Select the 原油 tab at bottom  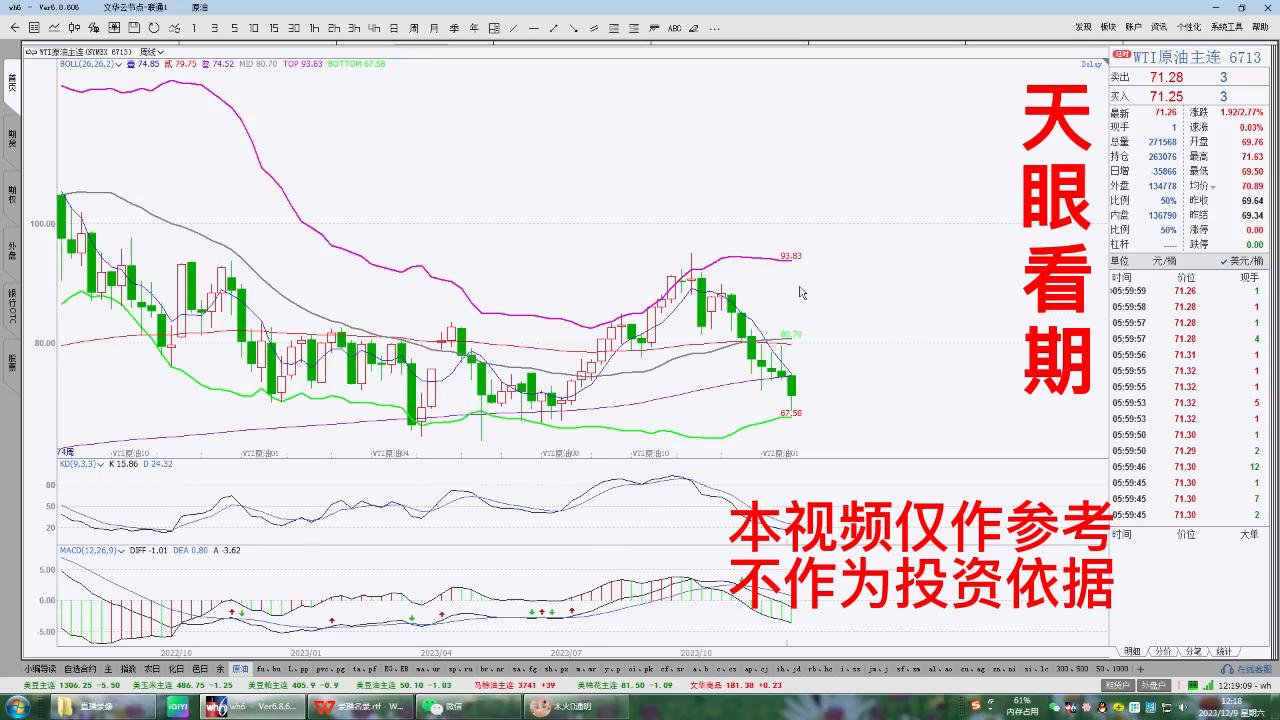[240, 669]
